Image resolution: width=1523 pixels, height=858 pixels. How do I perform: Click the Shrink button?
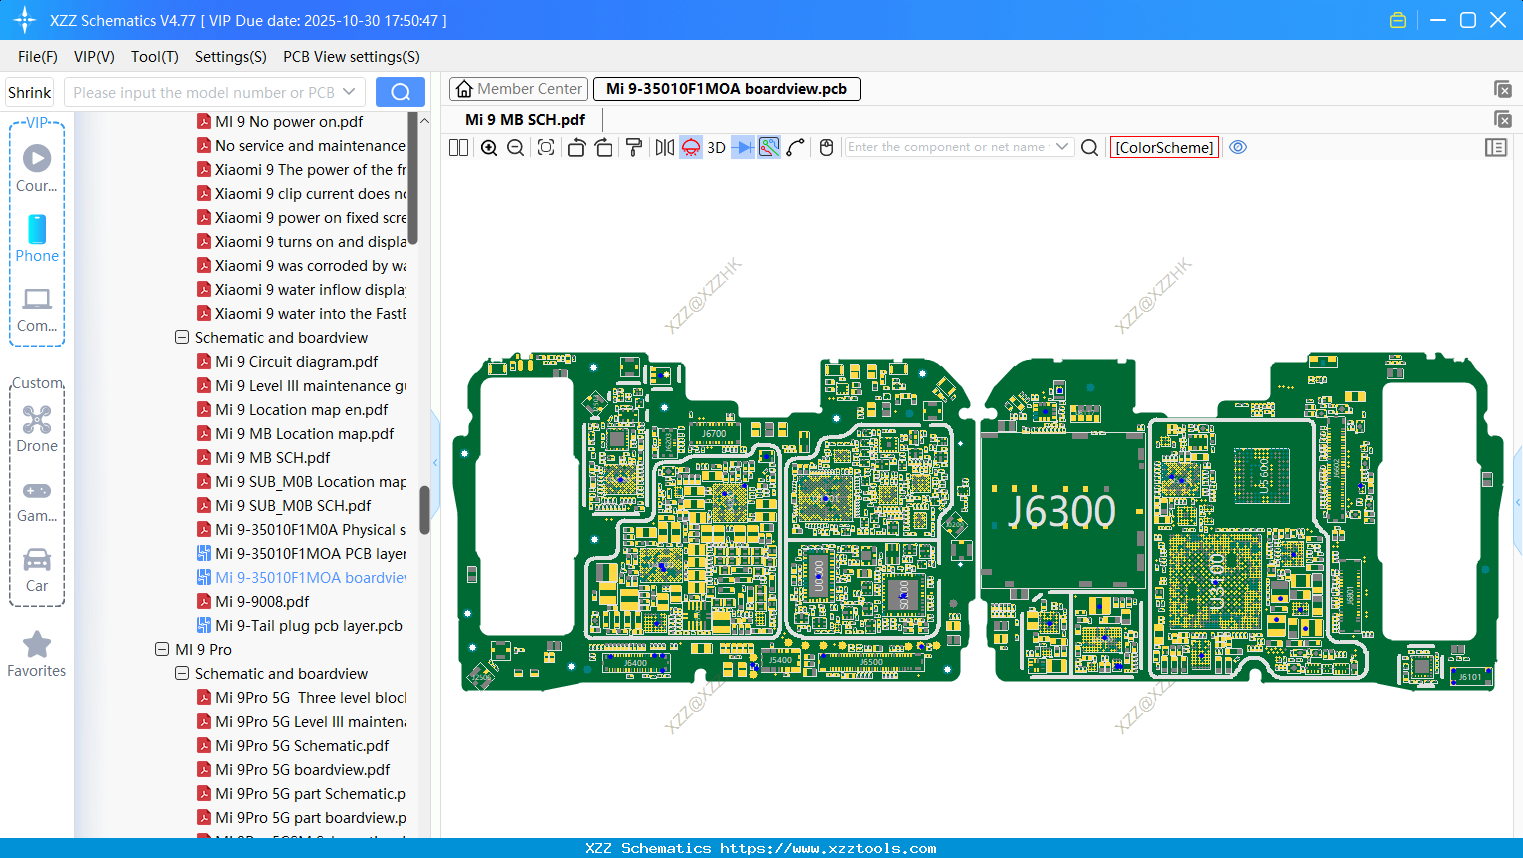pyautogui.click(x=30, y=93)
